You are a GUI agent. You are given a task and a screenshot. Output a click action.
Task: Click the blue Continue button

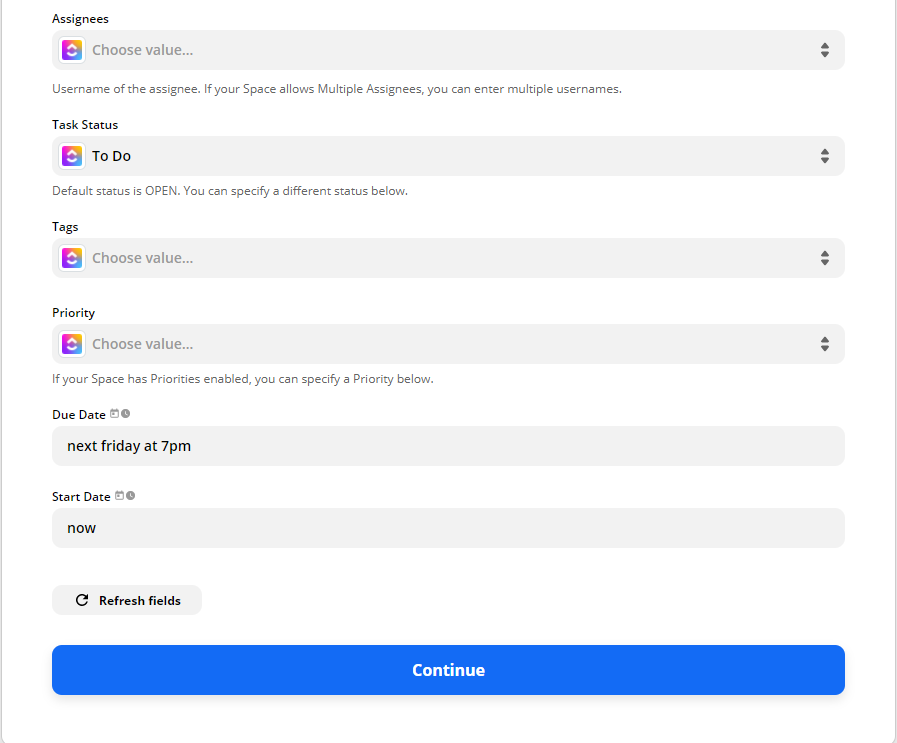448,670
